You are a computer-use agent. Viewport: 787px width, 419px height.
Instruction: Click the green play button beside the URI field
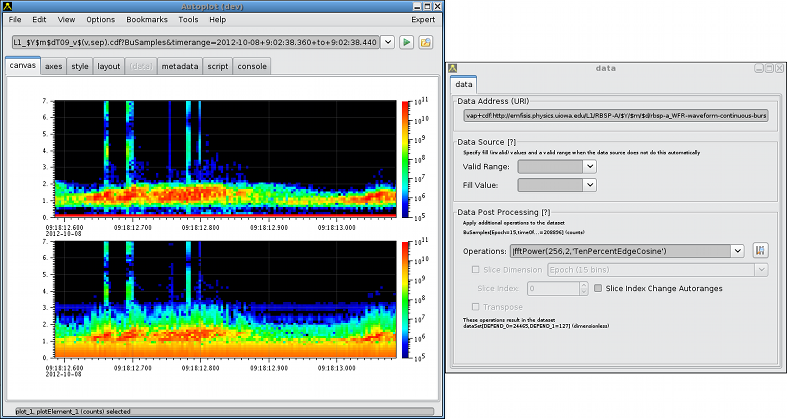[406, 42]
